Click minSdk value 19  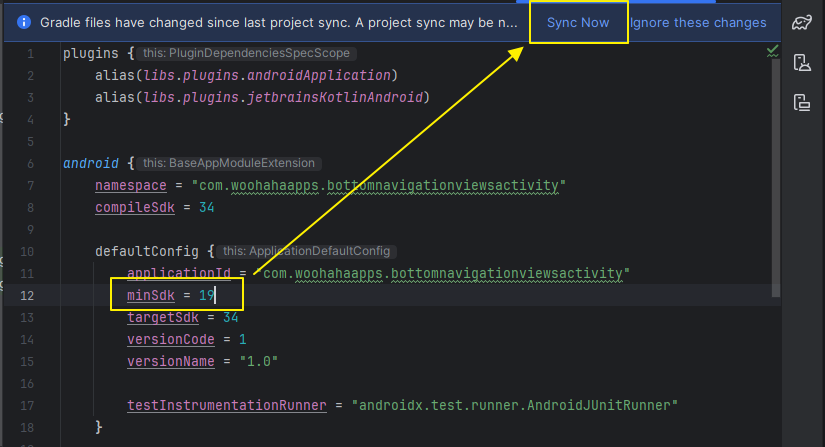click(x=207, y=295)
